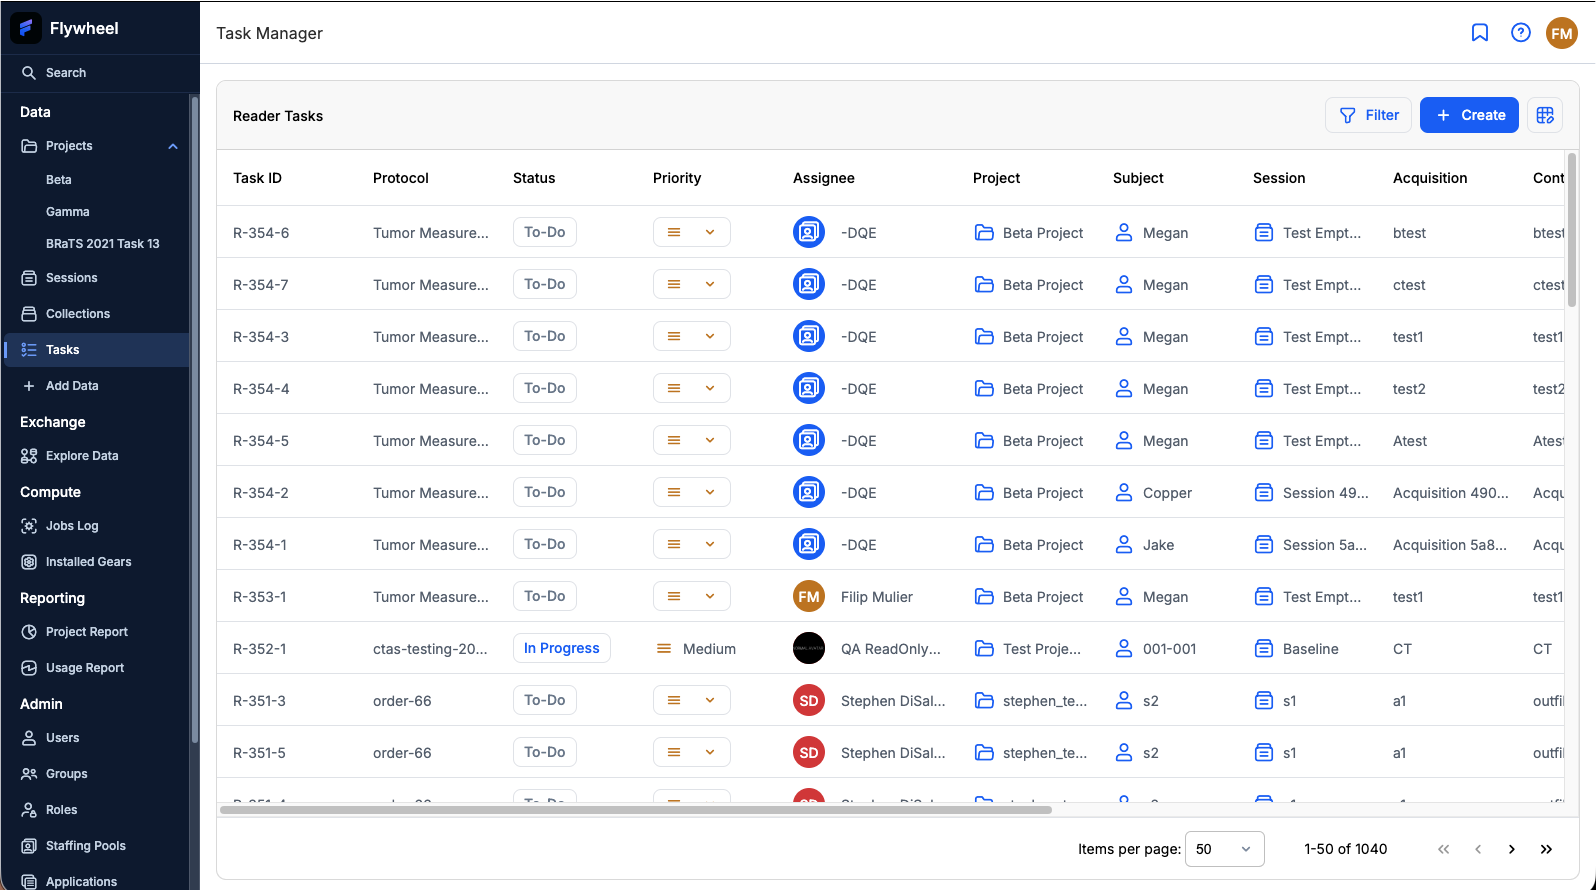This screenshot has height=890, width=1596.
Task: Click the bookmark icon in header
Action: (x=1480, y=33)
